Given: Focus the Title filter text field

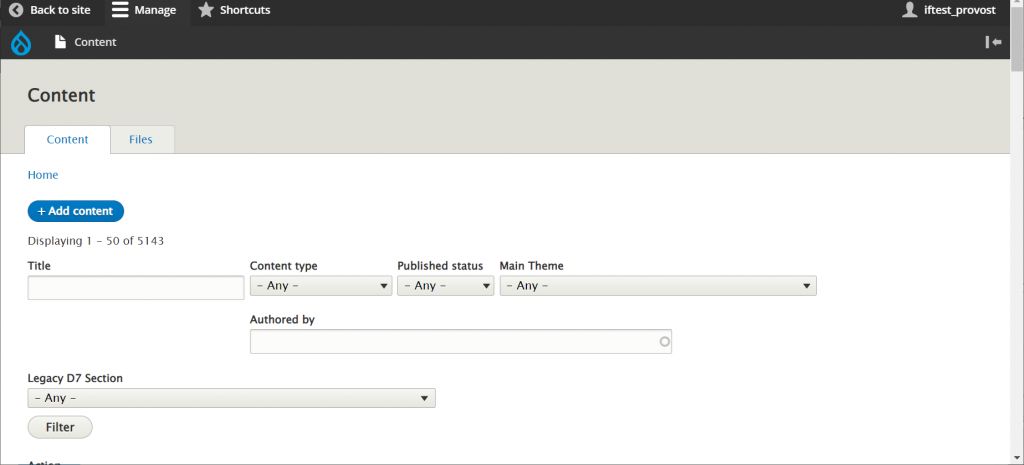Looking at the screenshot, I should pos(136,288).
